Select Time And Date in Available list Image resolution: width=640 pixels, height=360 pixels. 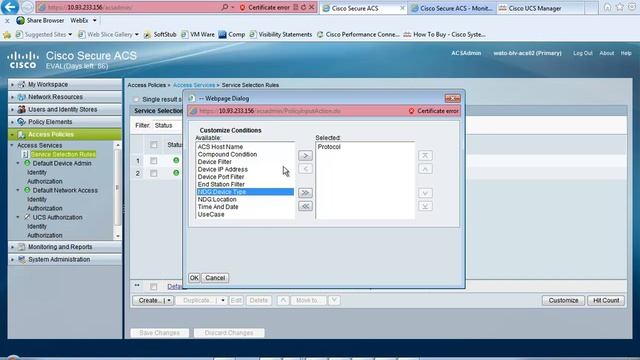(x=245, y=207)
